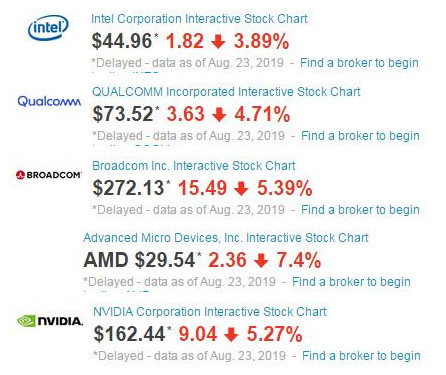Open Advanced Micro Devices Interactive Stock Chart
The height and width of the screenshot is (375, 446).
(226, 238)
